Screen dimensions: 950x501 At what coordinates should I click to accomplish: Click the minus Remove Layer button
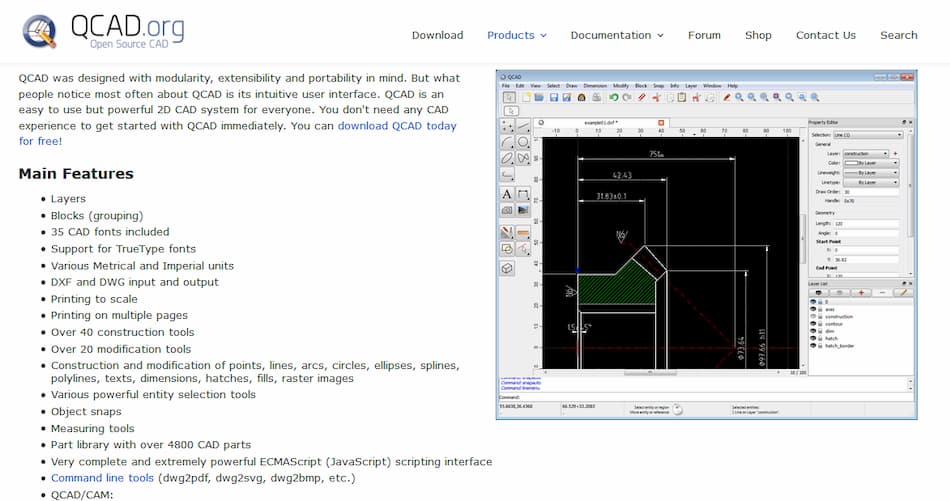(x=882, y=293)
